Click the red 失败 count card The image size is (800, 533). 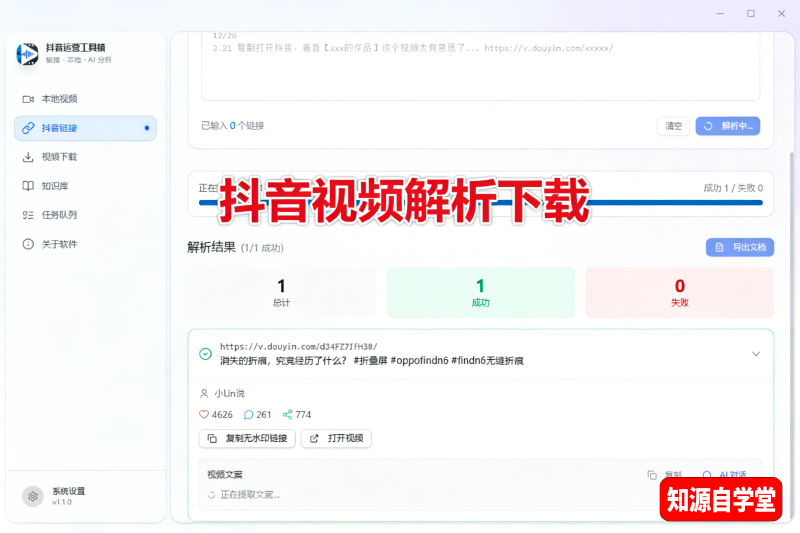click(x=680, y=293)
